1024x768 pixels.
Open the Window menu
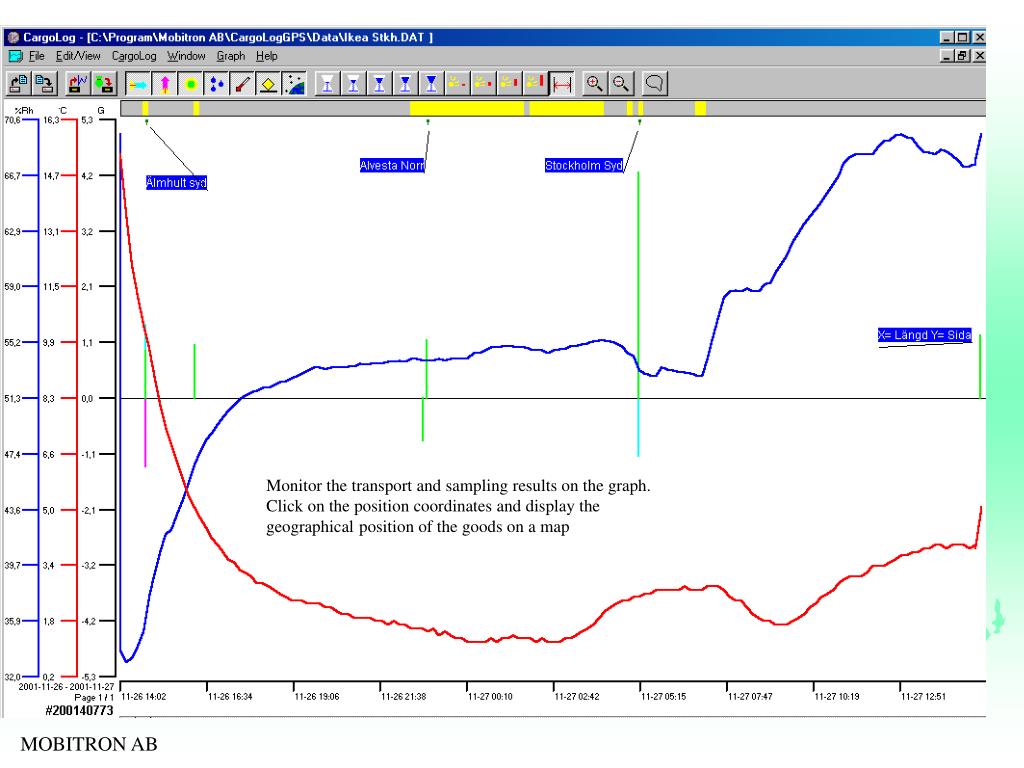click(x=186, y=56)
